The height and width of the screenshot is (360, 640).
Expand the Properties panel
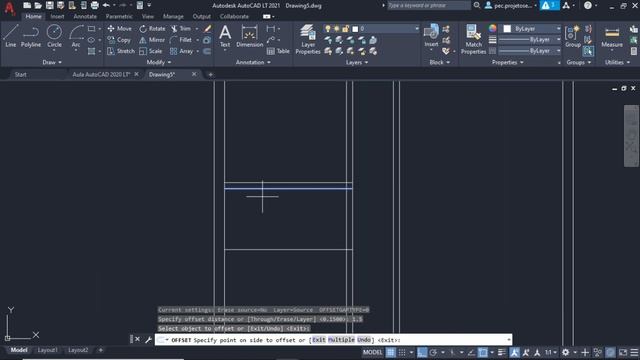click(x=507, y=62)
